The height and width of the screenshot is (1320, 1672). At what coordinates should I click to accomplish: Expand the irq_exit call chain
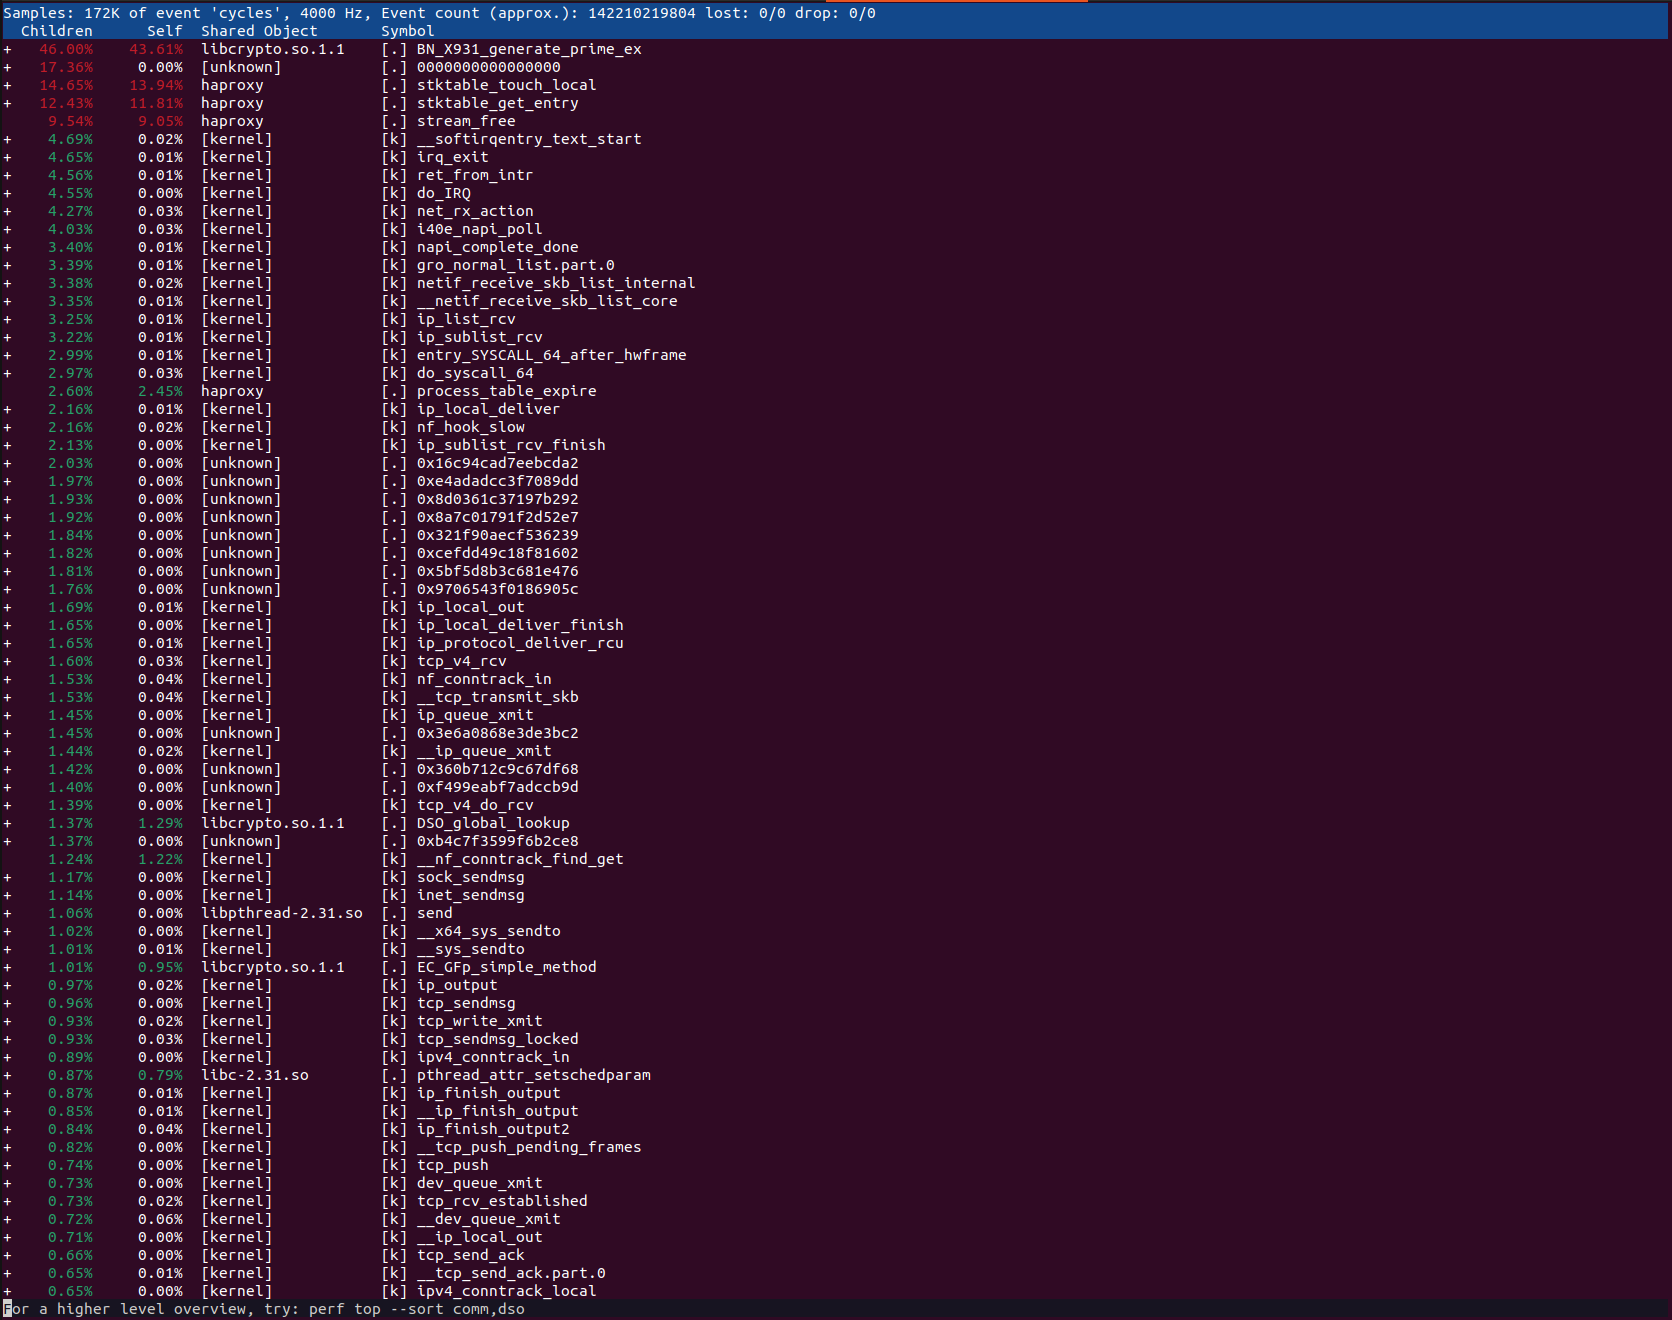(7, 157)
